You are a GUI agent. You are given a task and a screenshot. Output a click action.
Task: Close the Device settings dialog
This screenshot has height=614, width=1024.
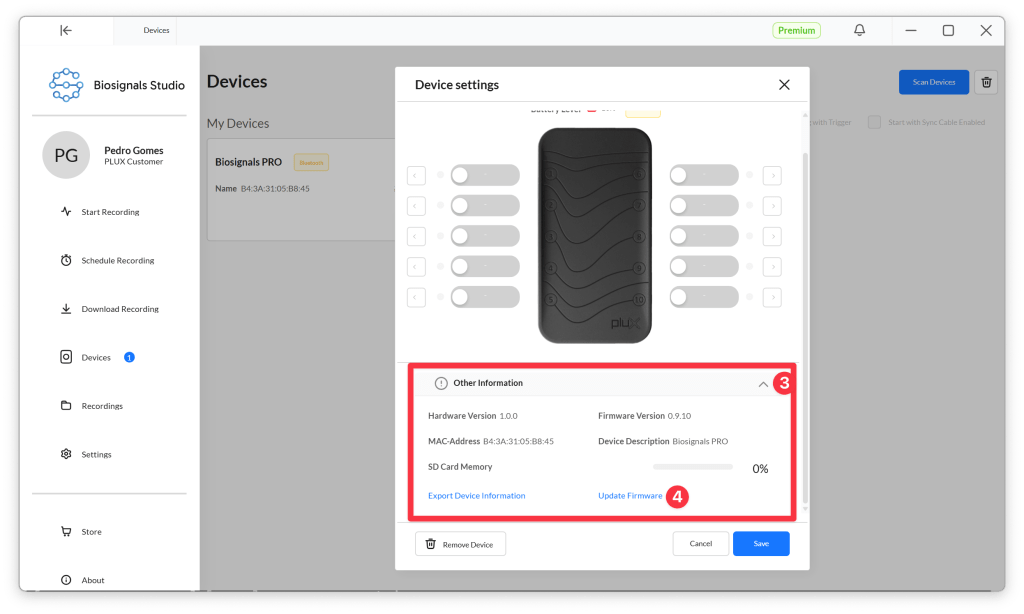pos(784,85)
